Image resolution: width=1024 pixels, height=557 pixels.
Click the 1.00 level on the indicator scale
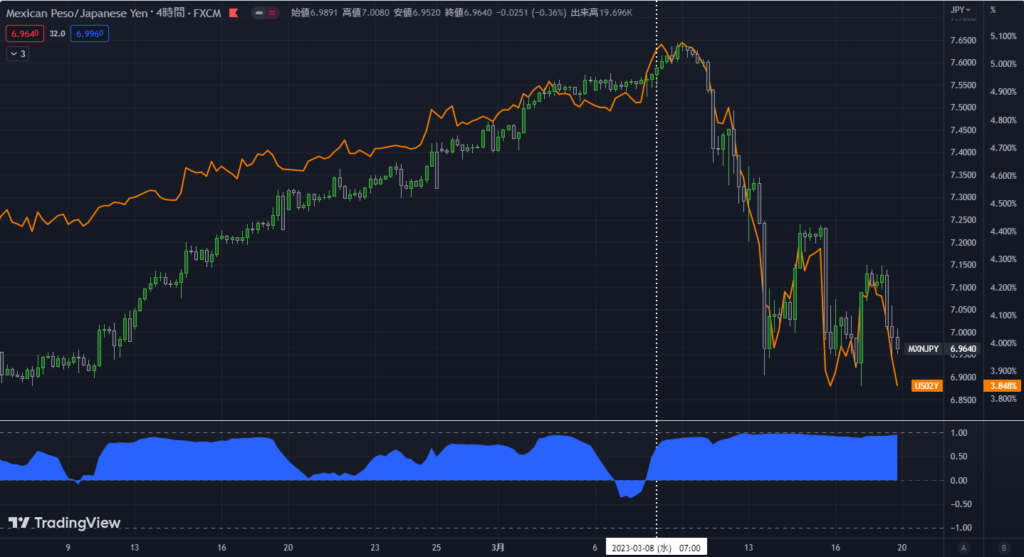point(961,433)
